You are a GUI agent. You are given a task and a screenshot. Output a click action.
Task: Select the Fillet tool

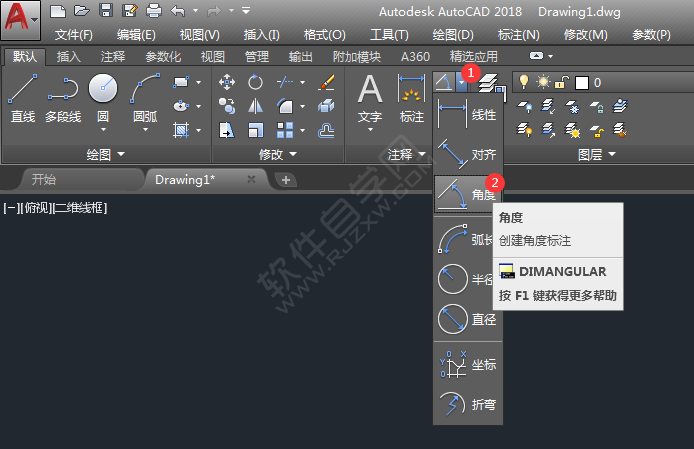coord(285,106)
